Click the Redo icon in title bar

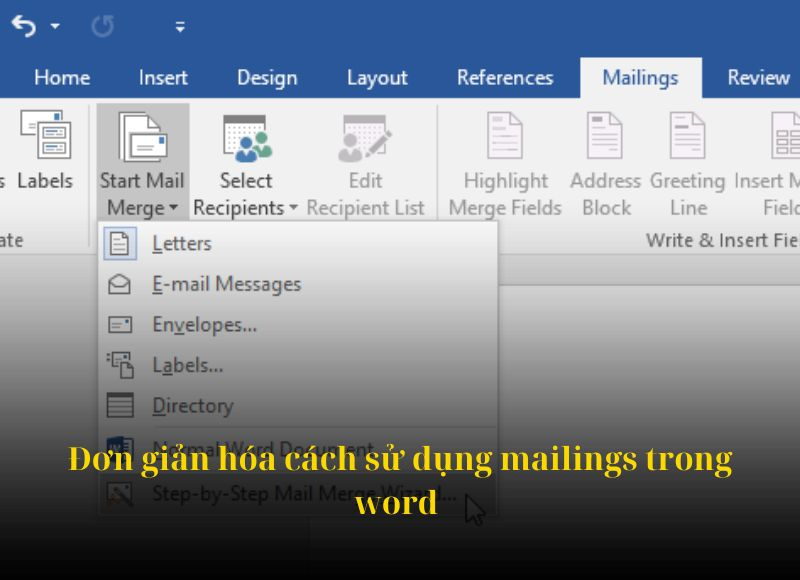[103, 26]
